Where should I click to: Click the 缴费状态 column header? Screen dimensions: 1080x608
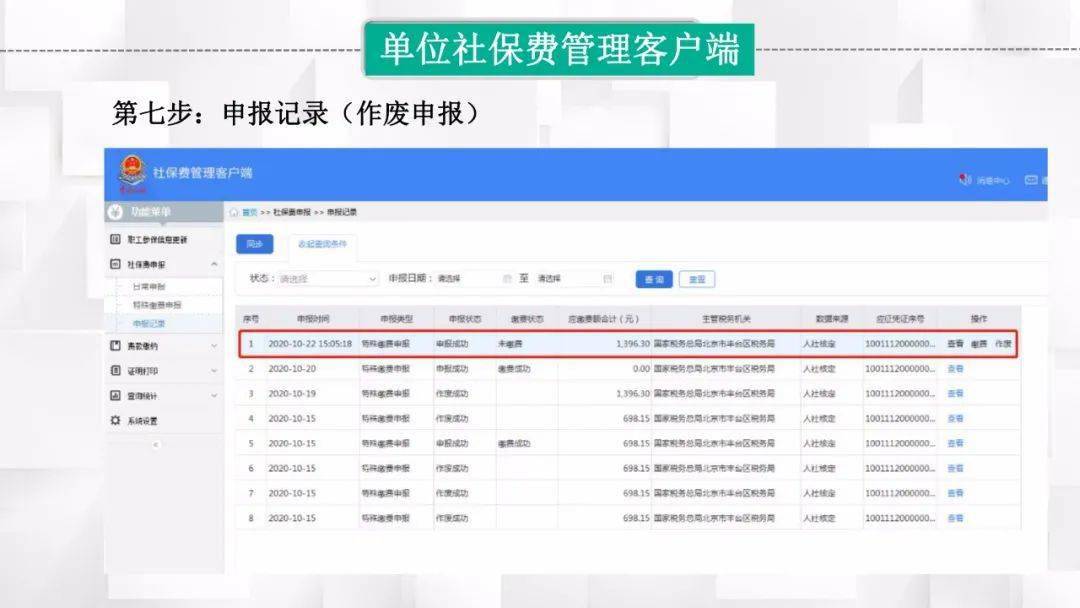527,319
